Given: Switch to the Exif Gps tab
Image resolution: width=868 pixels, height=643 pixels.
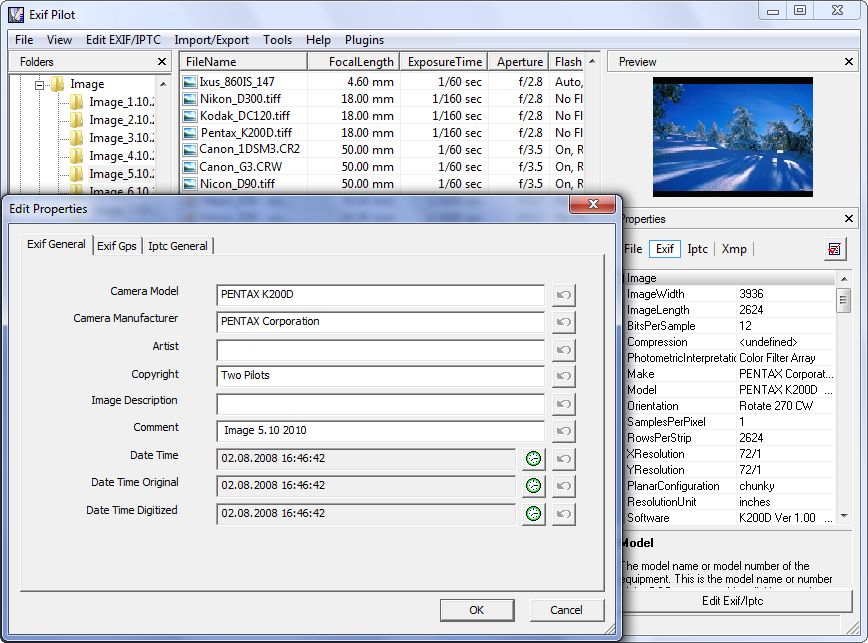Looking at the screenshot, I should [x=117, y=246].
